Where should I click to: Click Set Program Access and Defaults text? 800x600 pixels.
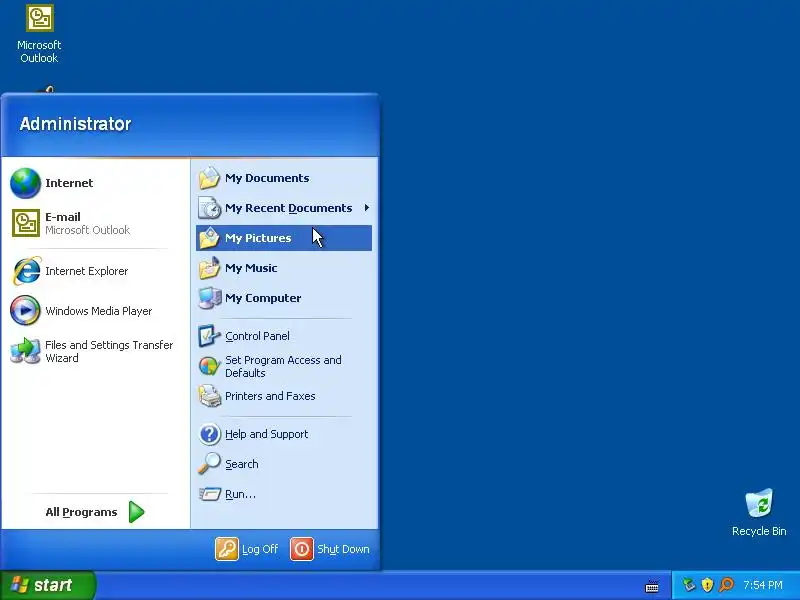point(283,366)
